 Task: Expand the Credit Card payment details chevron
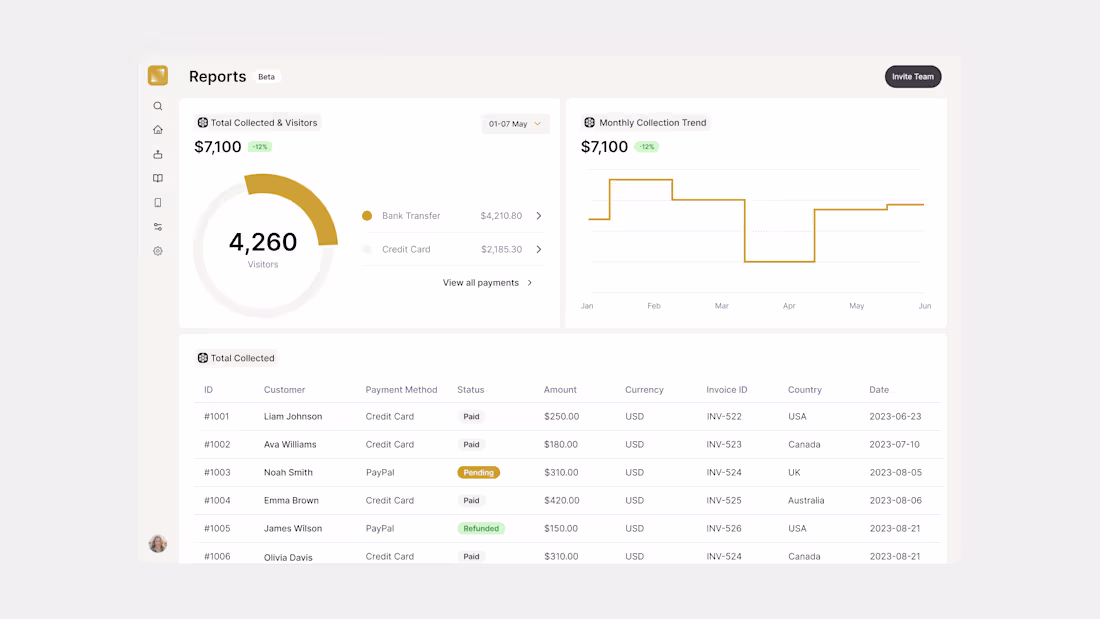point(538,249)
